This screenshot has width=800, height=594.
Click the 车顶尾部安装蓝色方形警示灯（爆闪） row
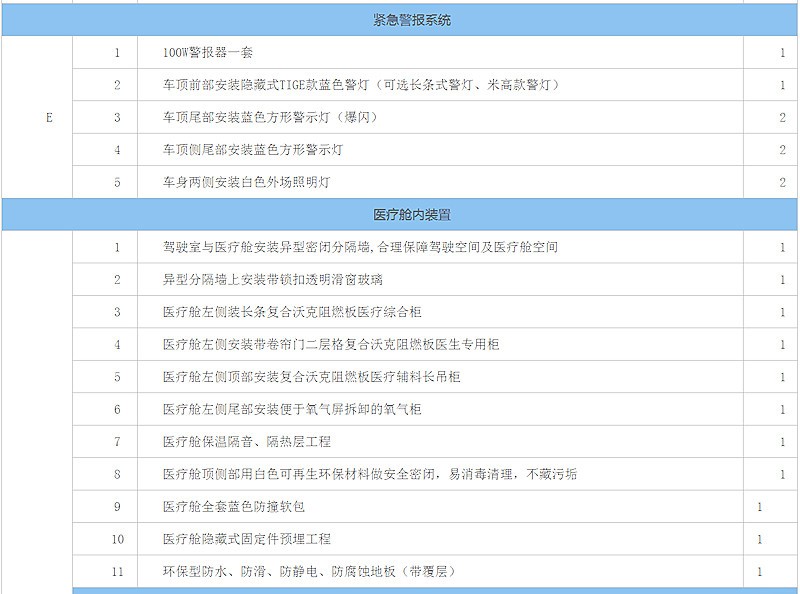coord(262,118)
